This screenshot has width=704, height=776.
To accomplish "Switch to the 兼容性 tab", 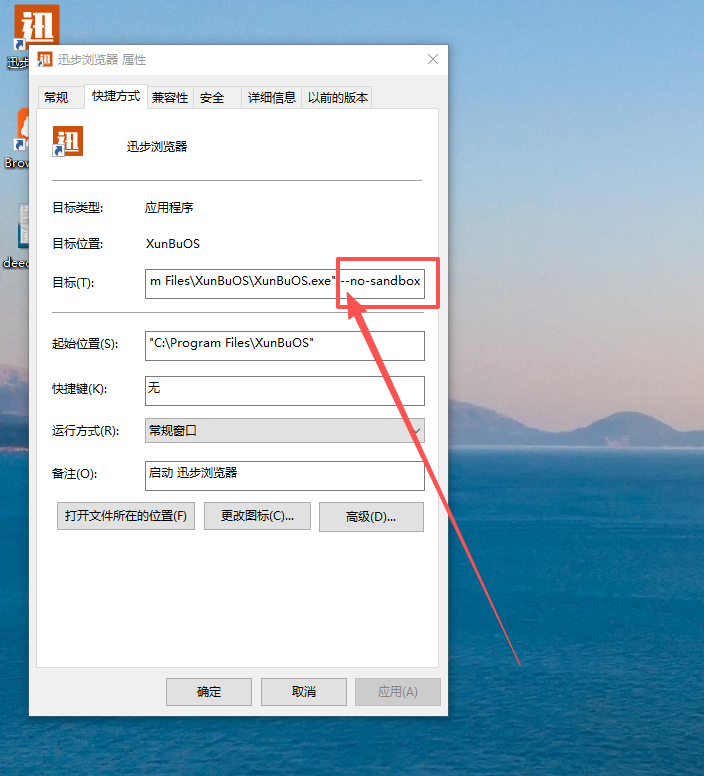I will 170,97.
